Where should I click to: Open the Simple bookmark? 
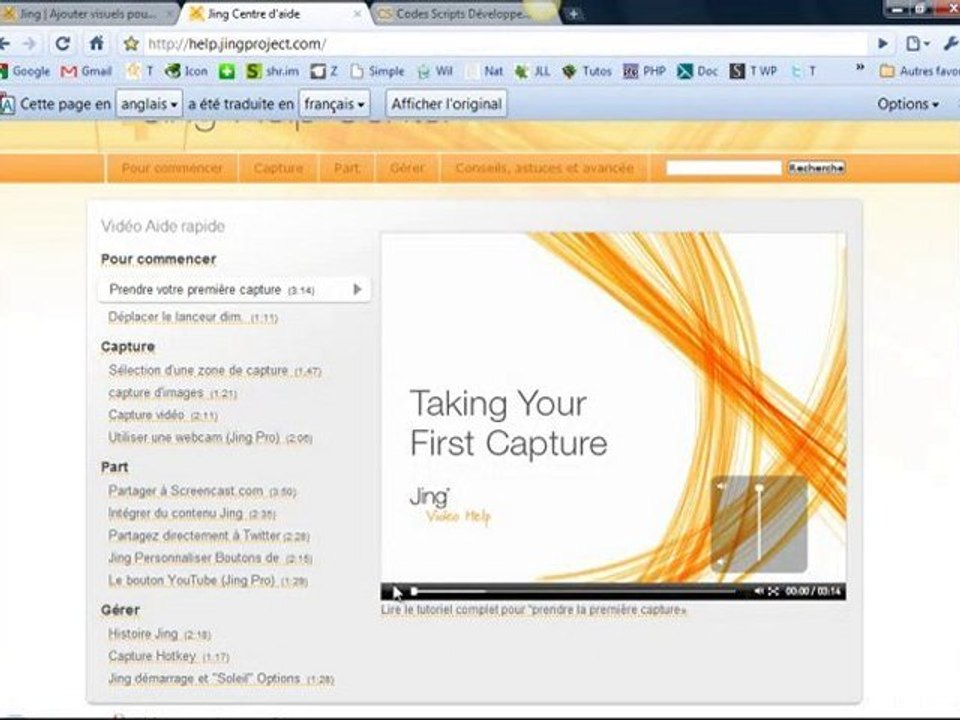tap(378, 71)
